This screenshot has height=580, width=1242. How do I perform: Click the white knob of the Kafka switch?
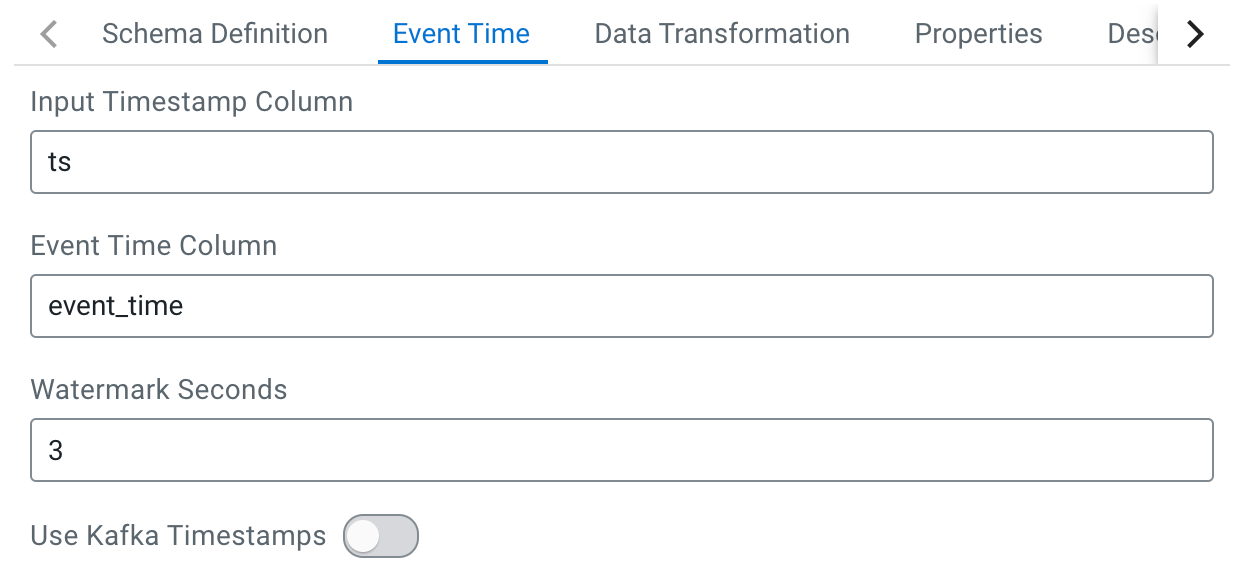(x=363, y=537)
